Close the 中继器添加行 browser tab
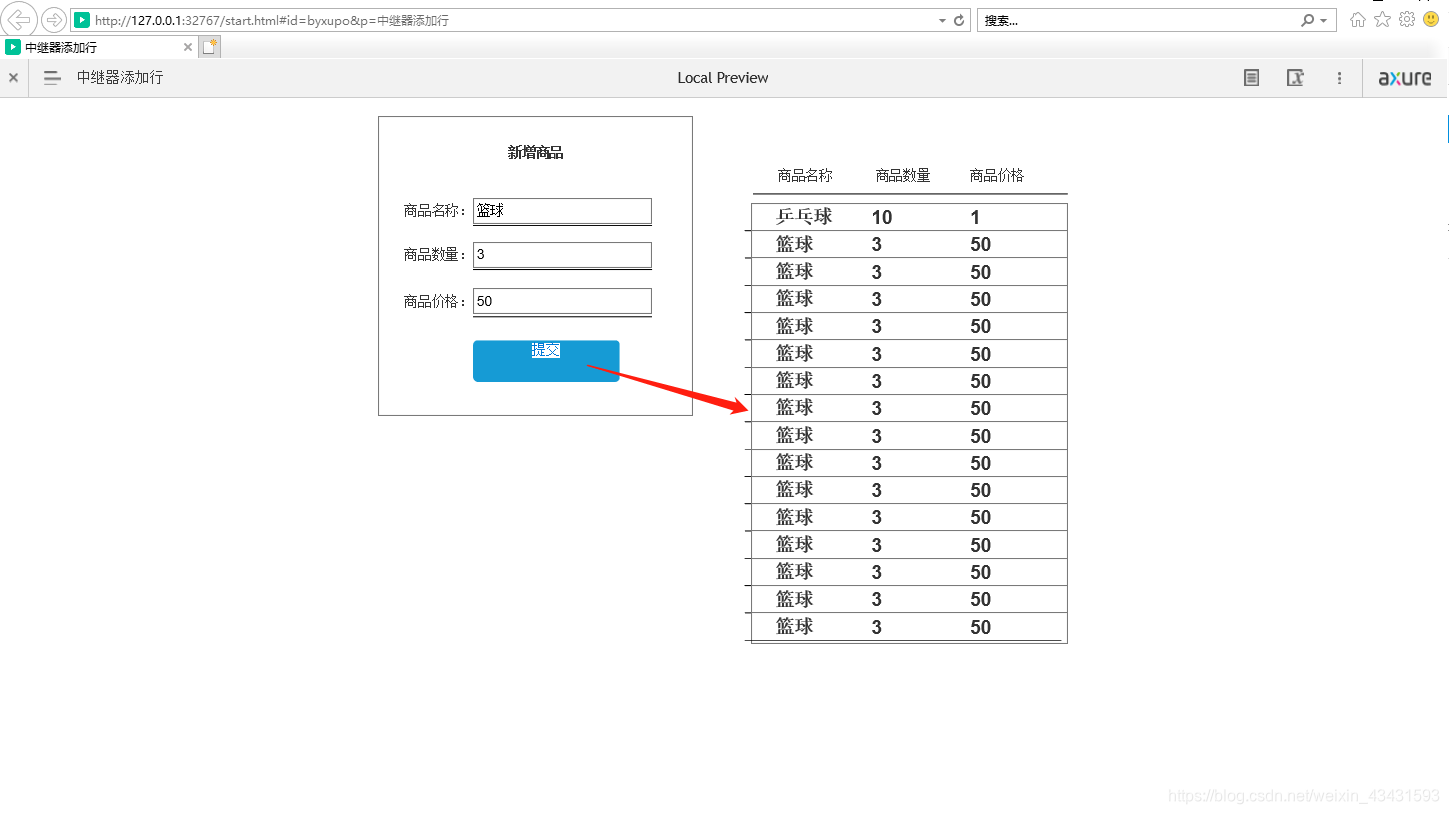Image resolution: width=1449 pixels, height=814 pixels. pos(187,47)
